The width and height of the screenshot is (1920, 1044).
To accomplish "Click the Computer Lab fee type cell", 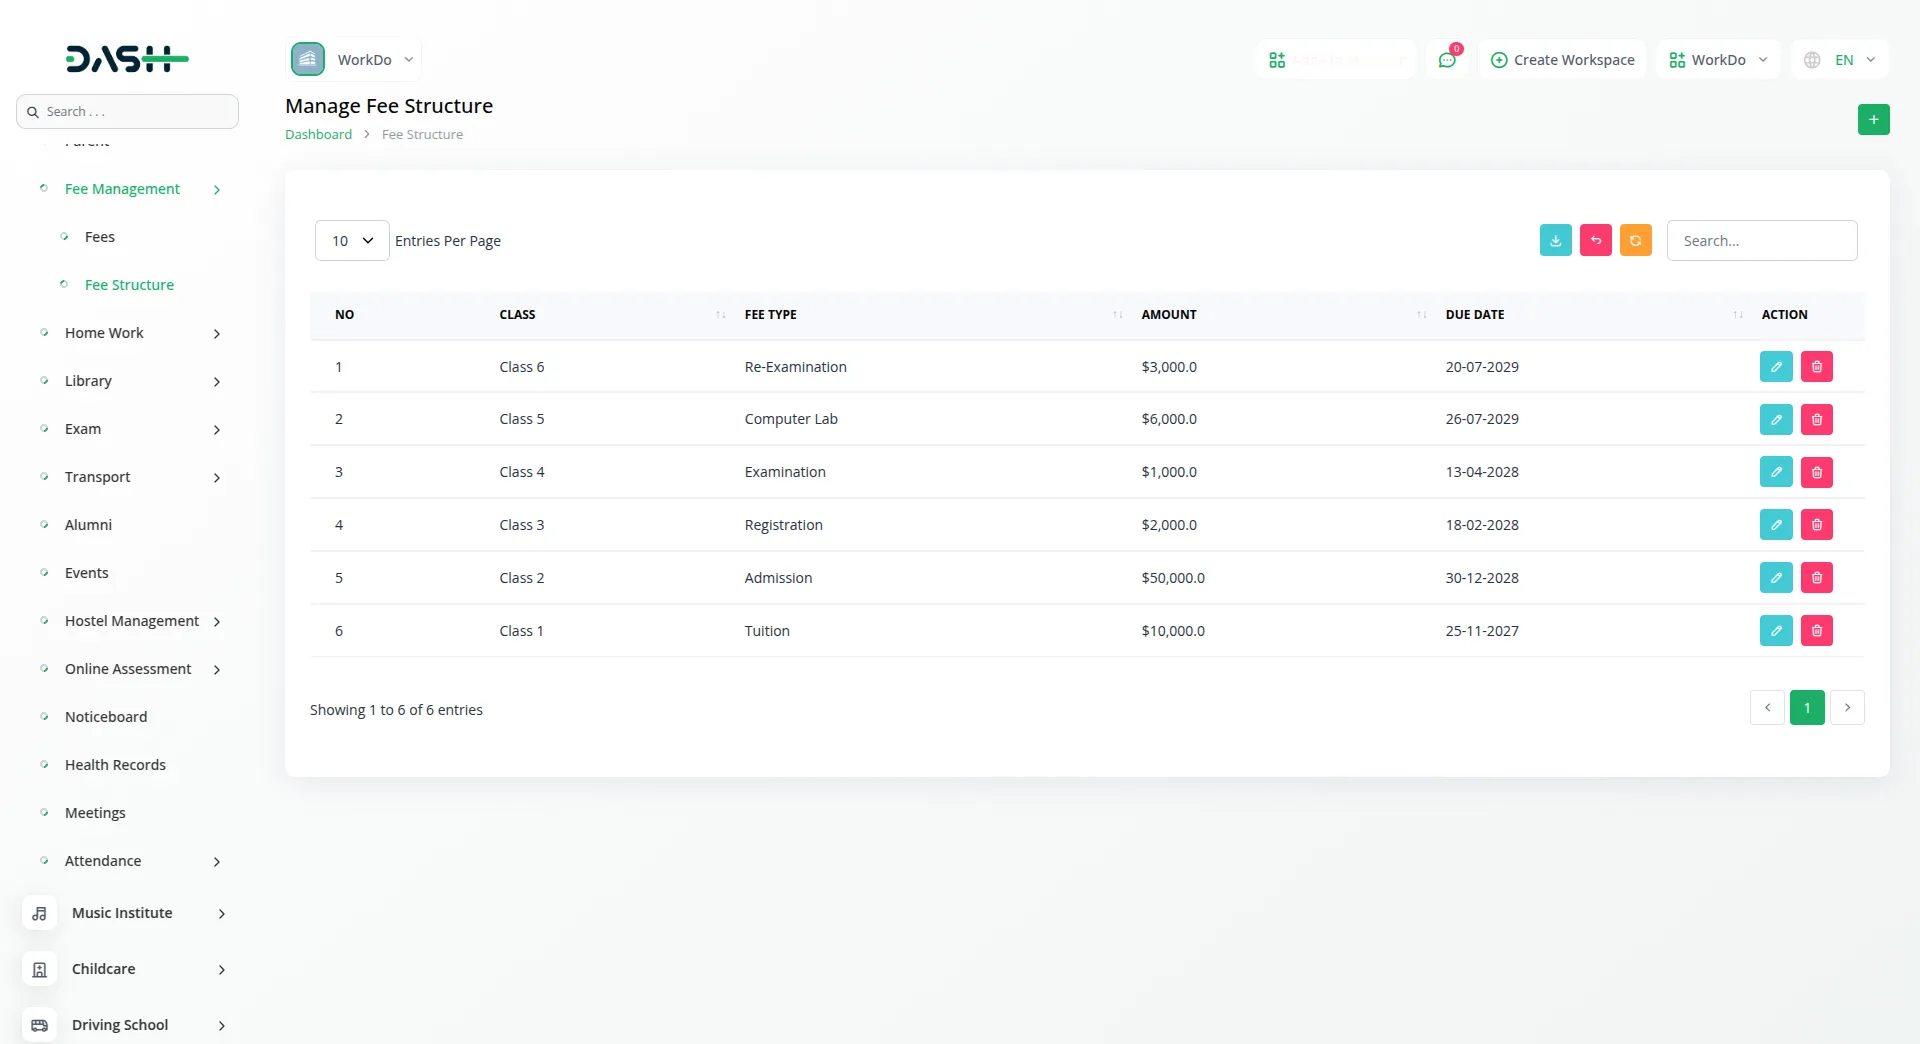I will point(791,419).
